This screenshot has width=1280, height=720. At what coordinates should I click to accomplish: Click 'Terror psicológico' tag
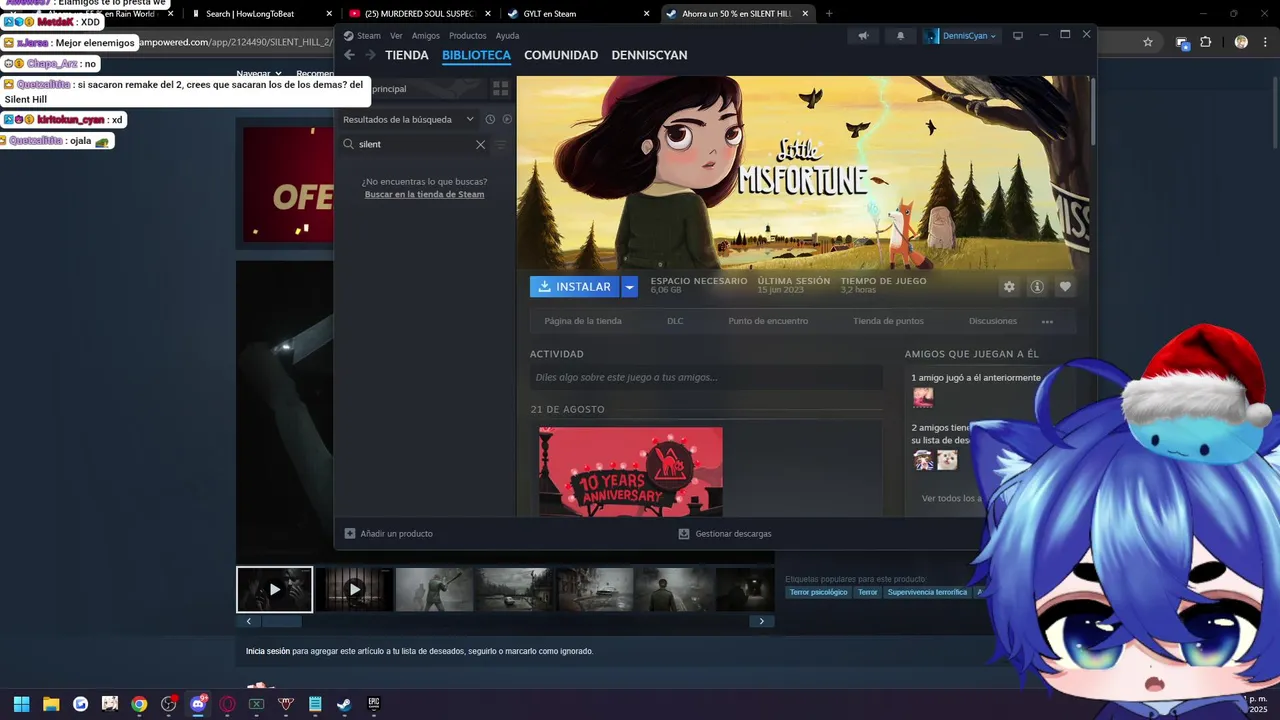[x=818, y=592]
